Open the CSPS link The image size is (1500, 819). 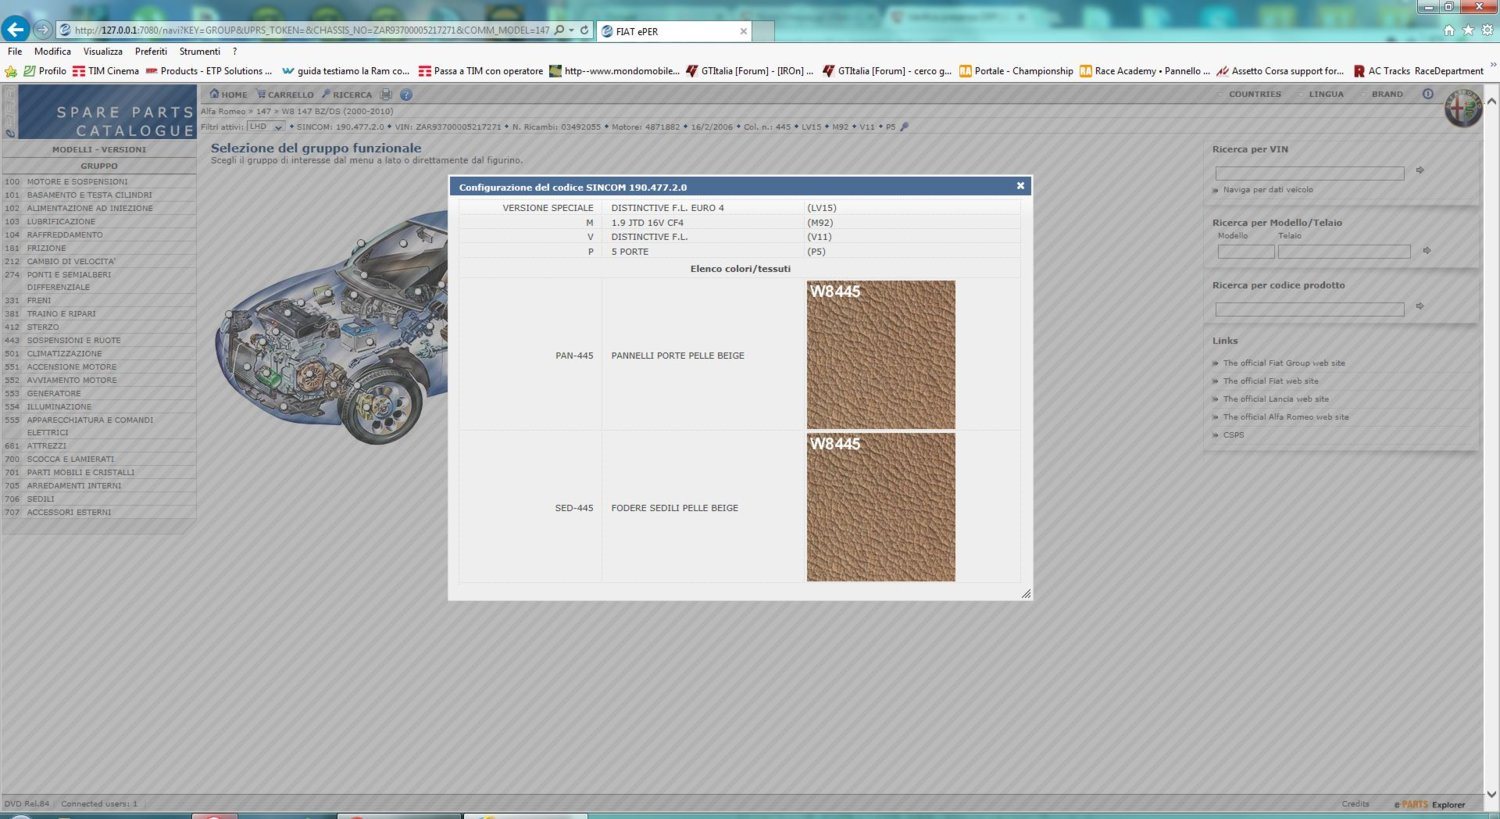(x=1234, y=435)
